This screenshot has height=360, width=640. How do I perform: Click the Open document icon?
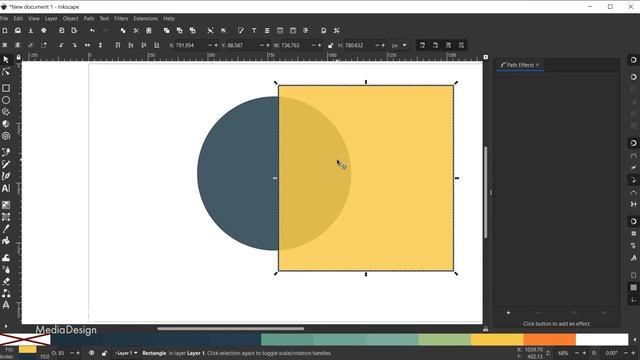point(18,31)
